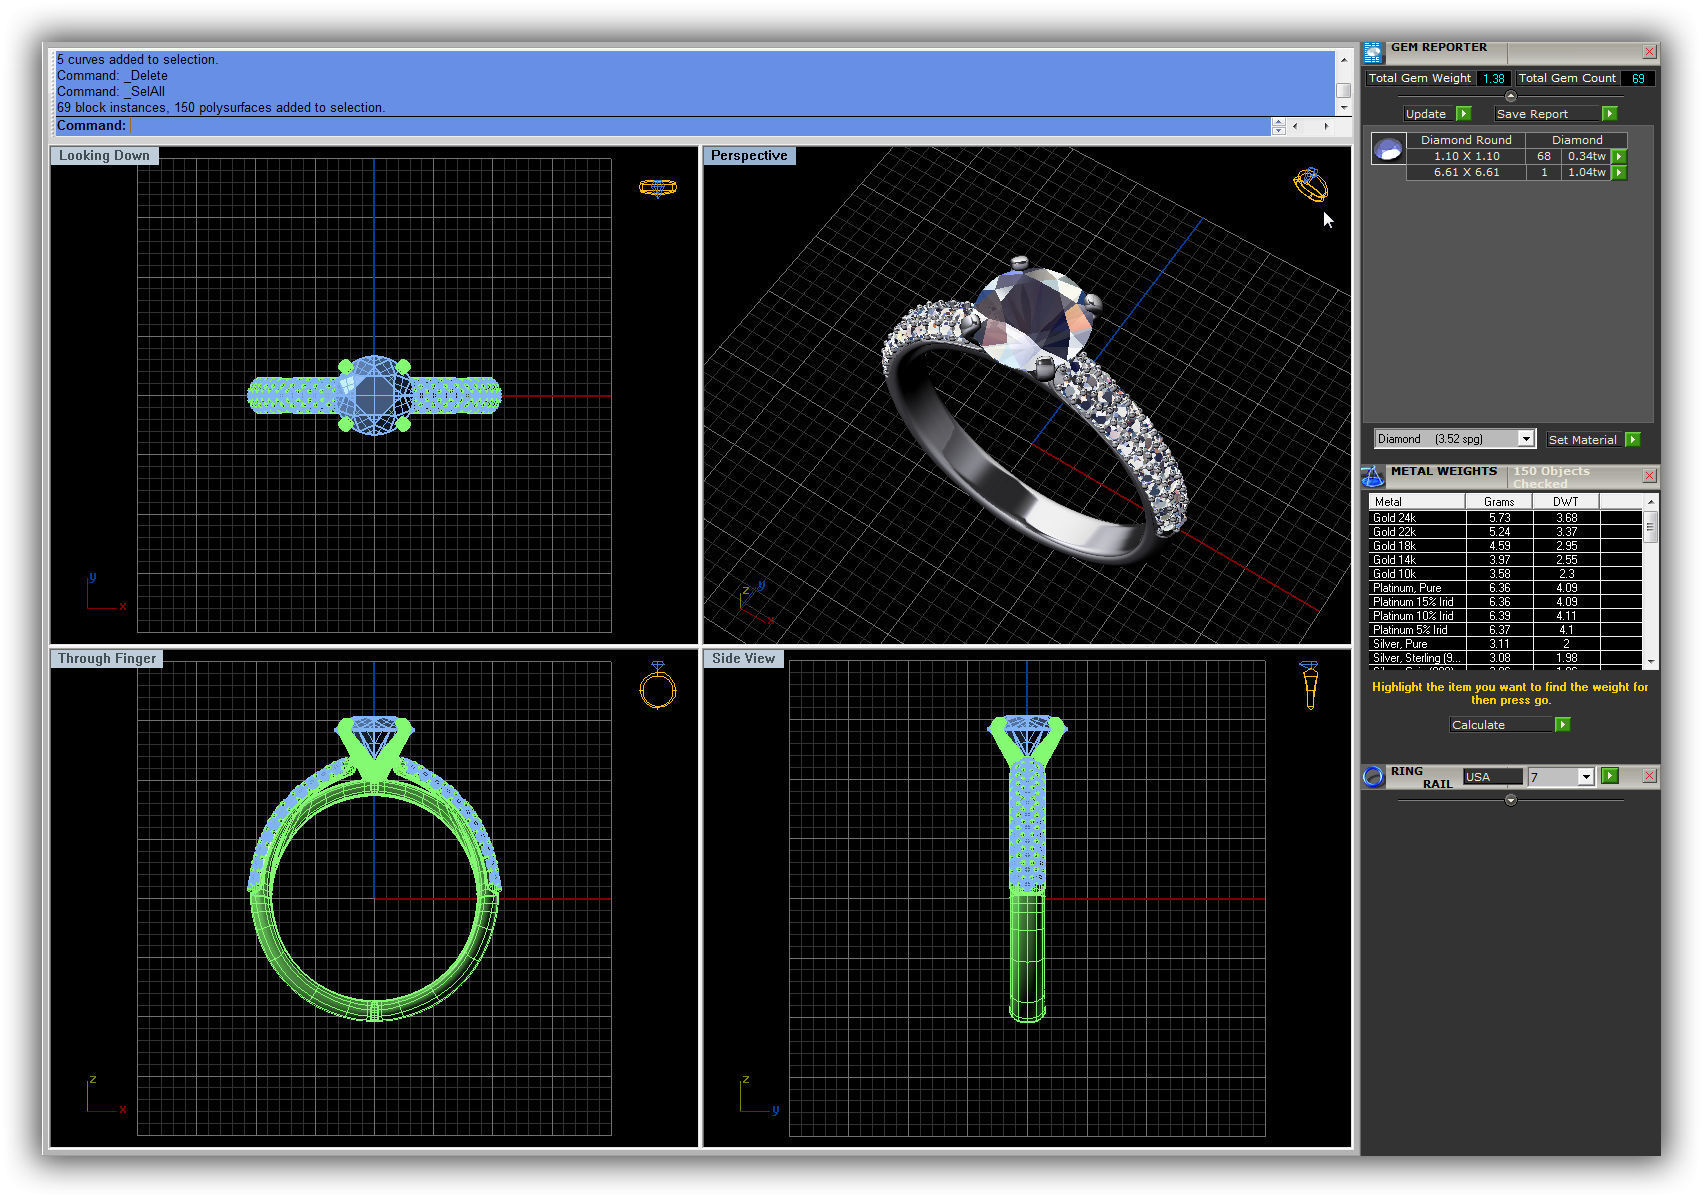
Task: Click the 0.34tw weight cell
Action: (1586, 157)
